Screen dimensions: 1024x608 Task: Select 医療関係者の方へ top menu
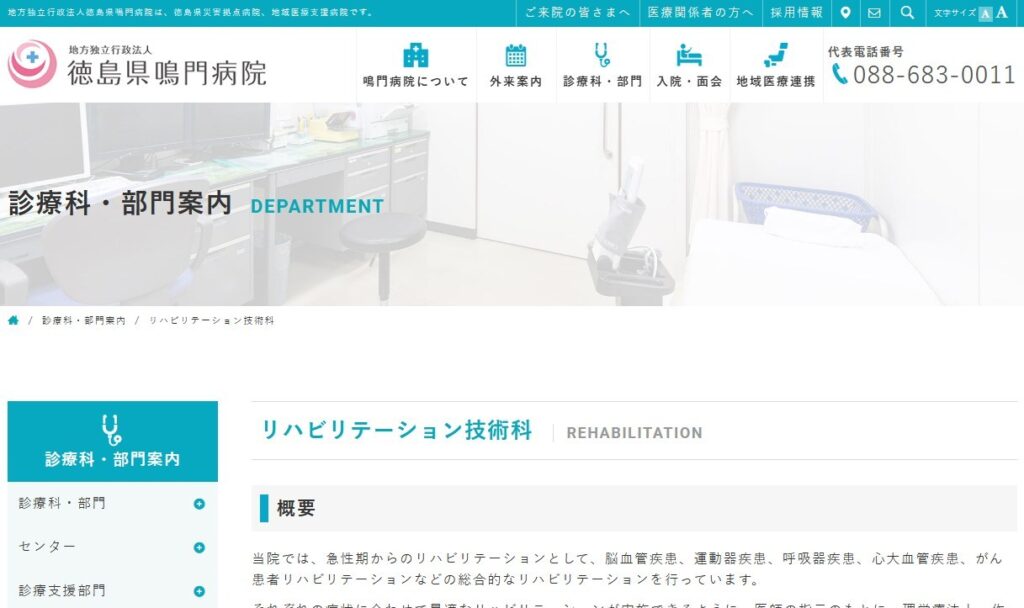coord(700,13)
